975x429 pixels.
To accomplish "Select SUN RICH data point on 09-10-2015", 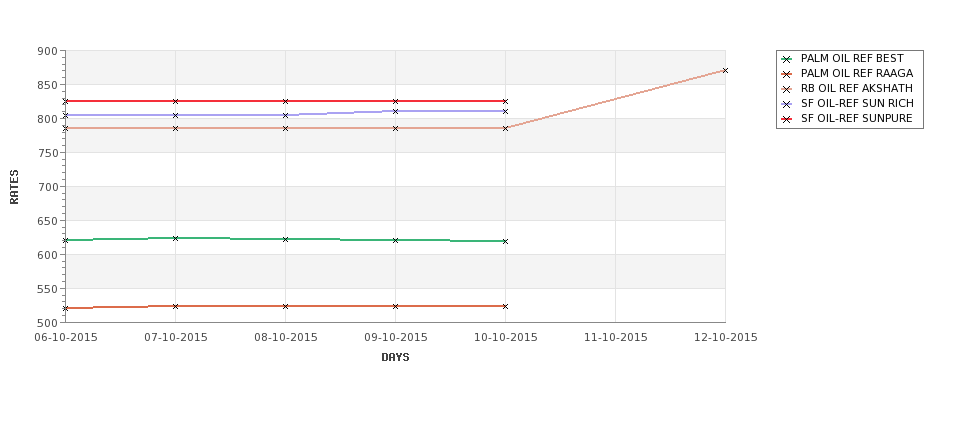I will [x=395, y=111].
